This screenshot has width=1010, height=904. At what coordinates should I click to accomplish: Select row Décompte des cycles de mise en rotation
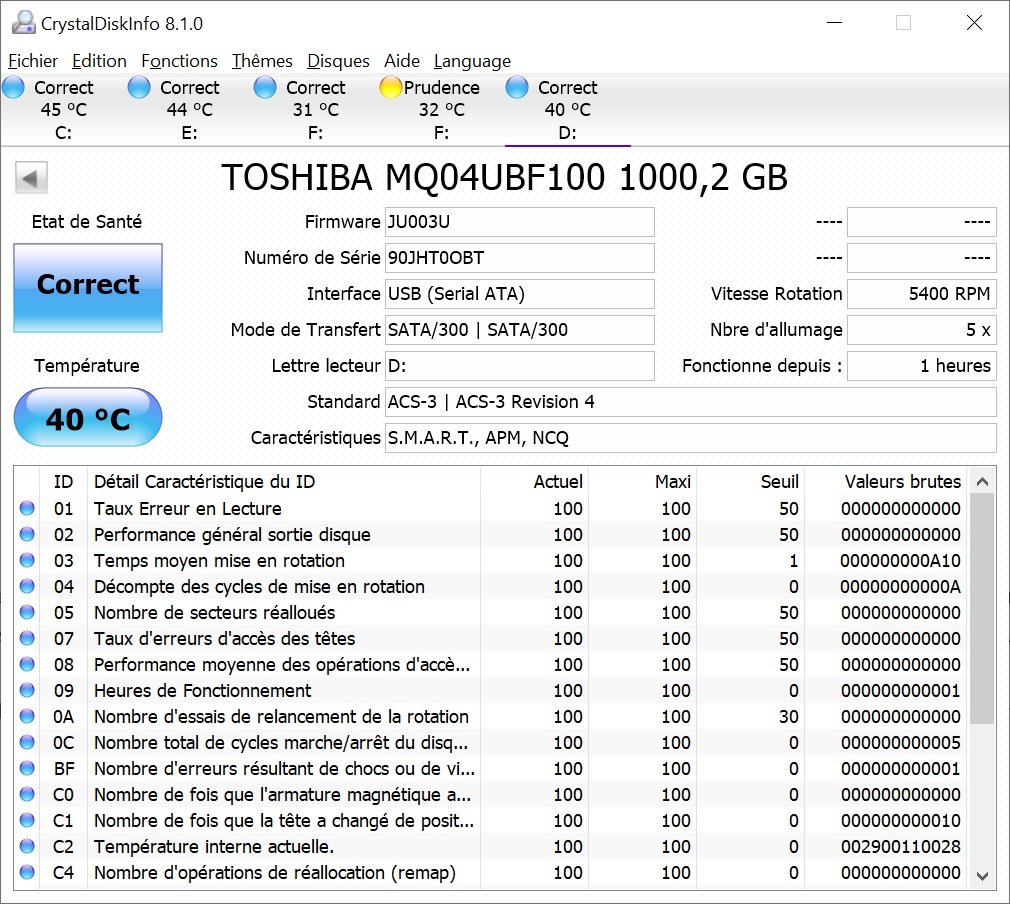pos(490,587)
